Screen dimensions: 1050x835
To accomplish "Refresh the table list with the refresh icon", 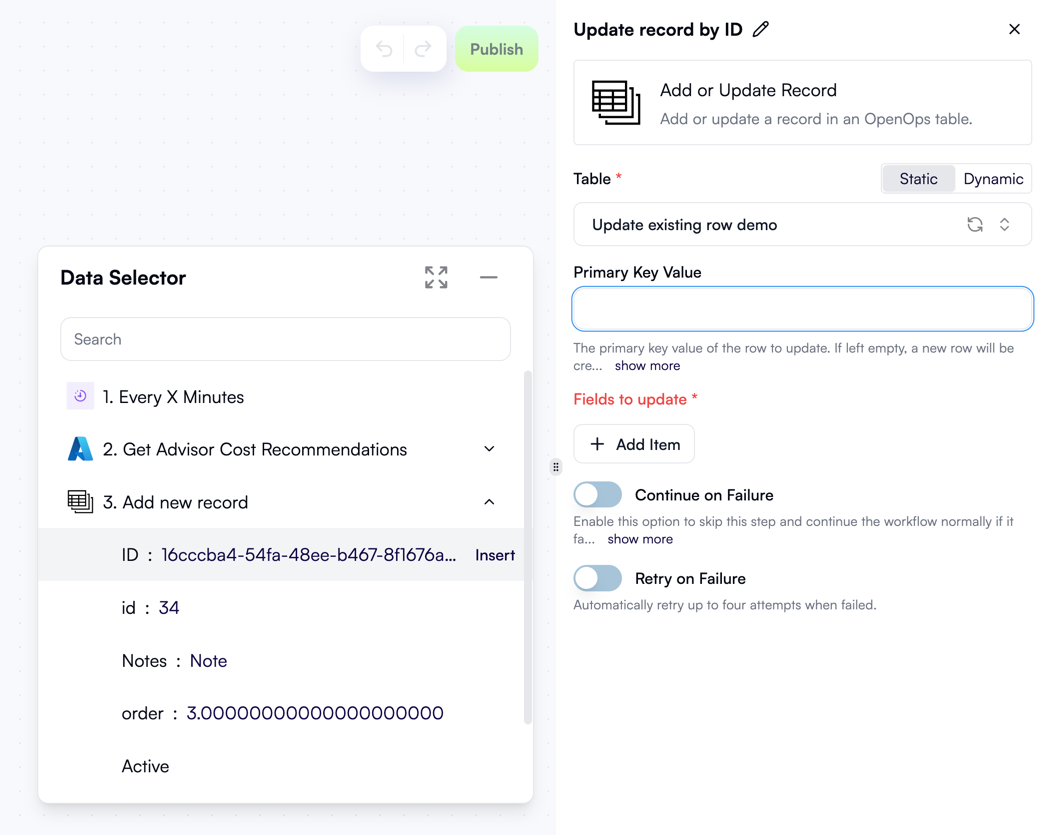I will pyautogui.click(x=974, y=224).
